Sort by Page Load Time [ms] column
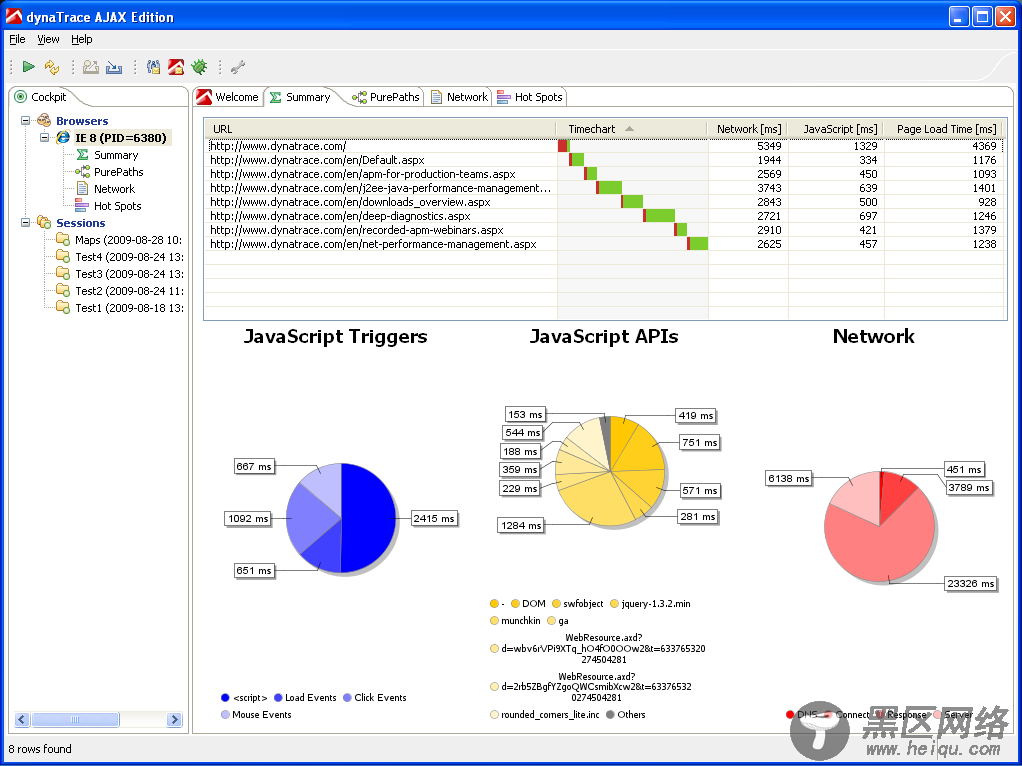This screenshot has width=1022, height=766. 945,129
